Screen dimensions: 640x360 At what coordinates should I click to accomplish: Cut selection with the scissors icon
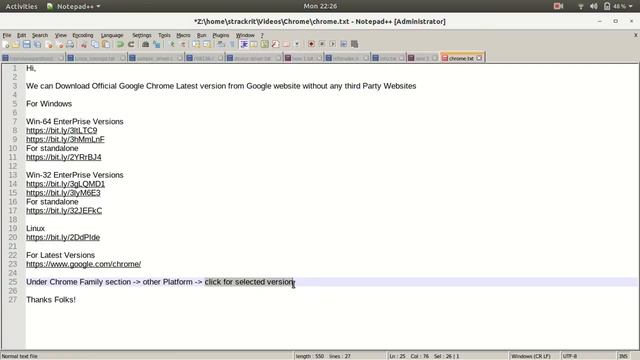tap(84, 44)
